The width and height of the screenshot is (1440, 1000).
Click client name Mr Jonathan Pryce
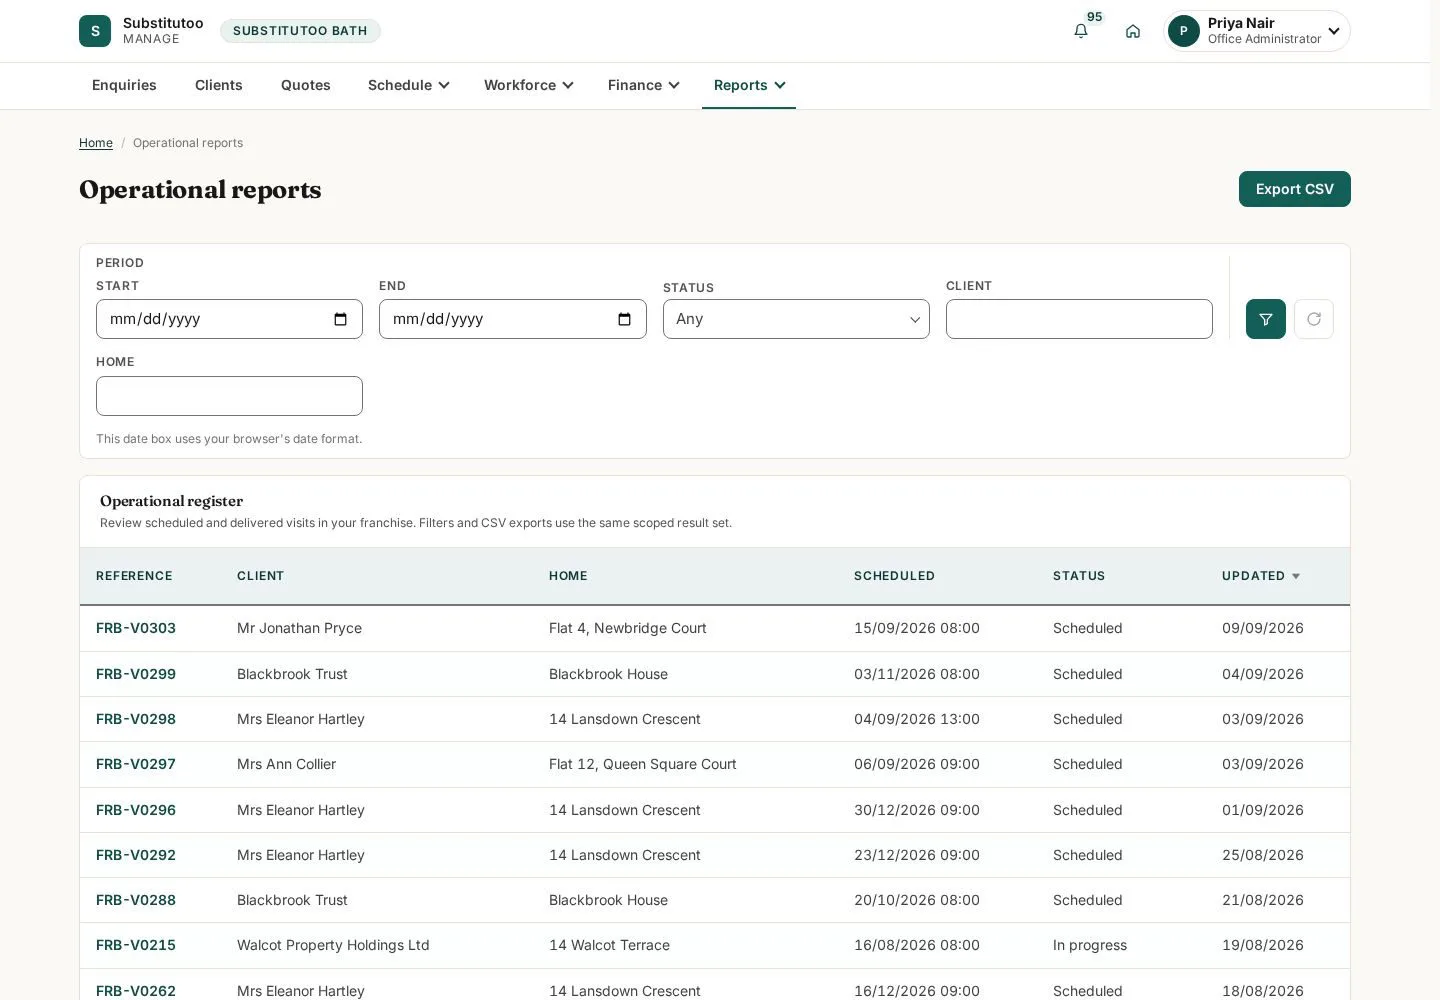click(300, 628)
